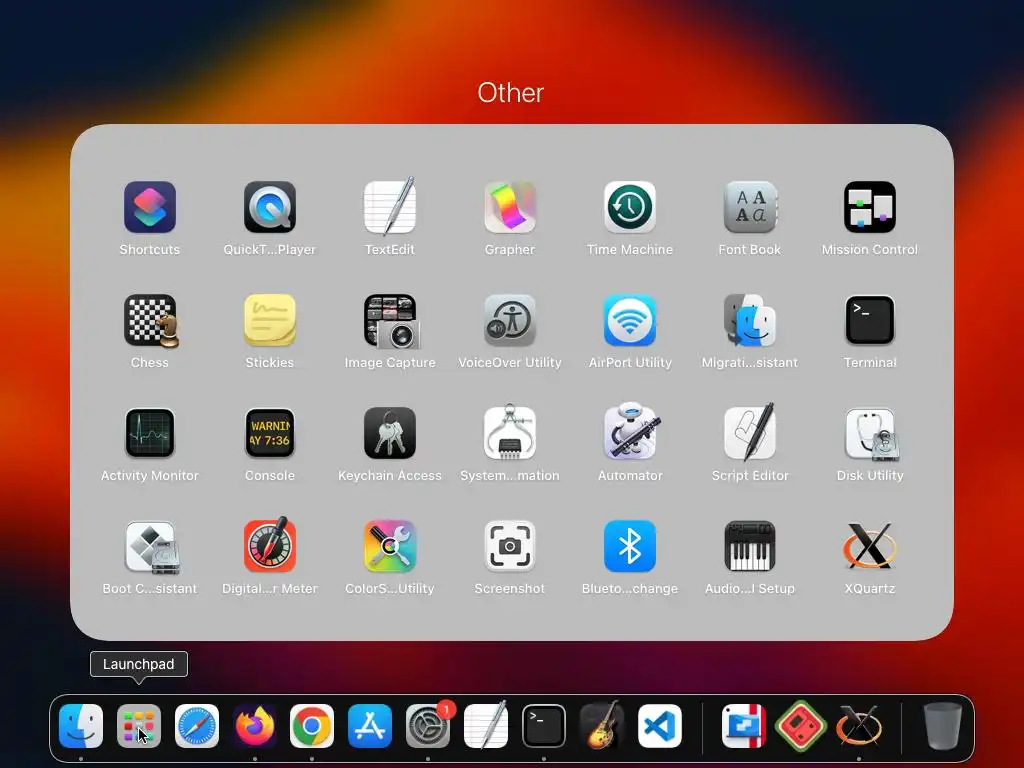Click the Launchpad Dock icon

coord(138,726)
